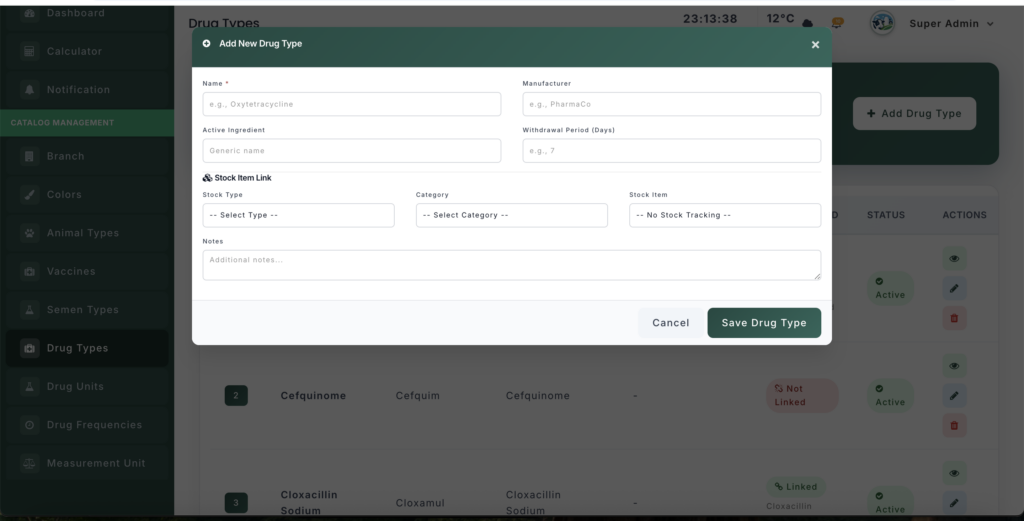Open the Stock Item dropdown
The image size is (1024, 521).
tap(724, 215)
